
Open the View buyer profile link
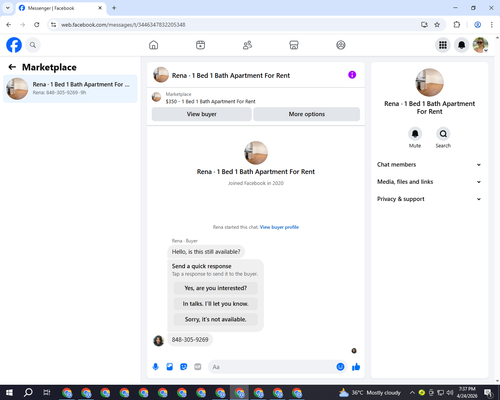(279, 227)
